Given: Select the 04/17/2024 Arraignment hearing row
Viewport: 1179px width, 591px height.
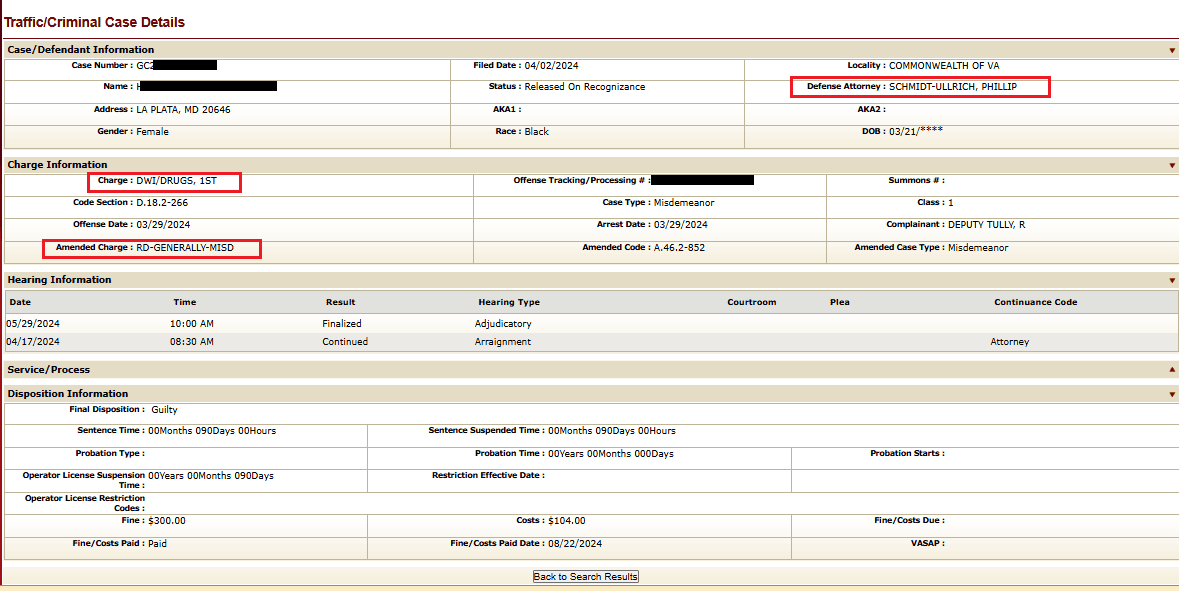Looking at the screenshot, I should pyautogui.click(x=502, y=342).
